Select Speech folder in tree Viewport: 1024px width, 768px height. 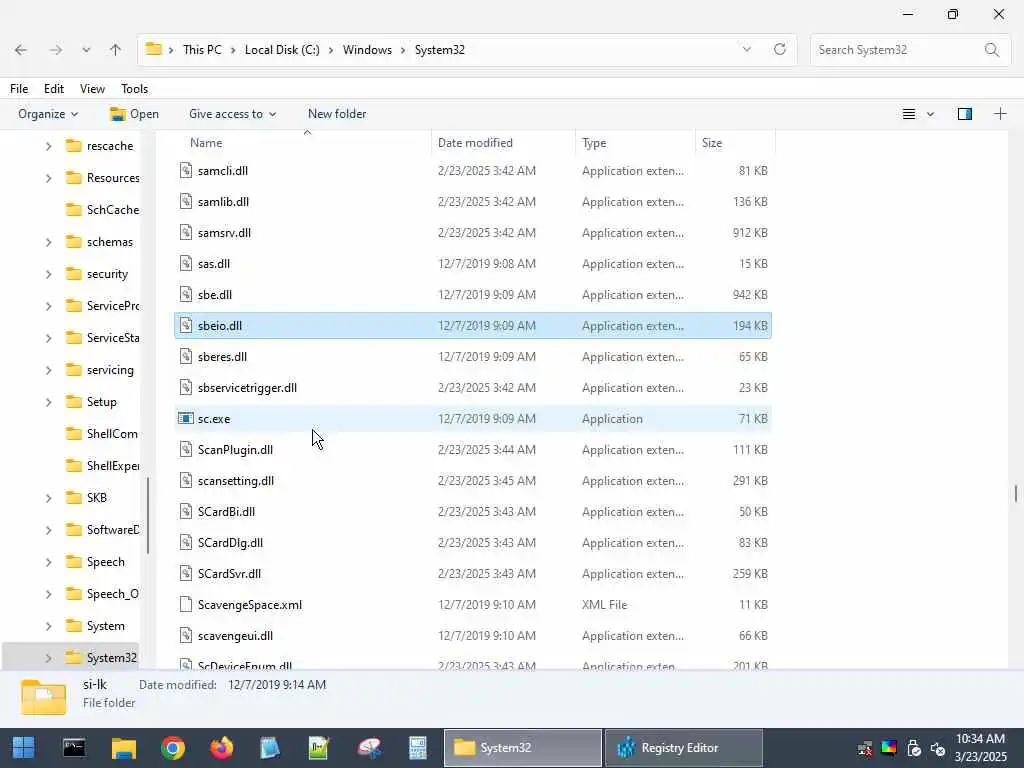pos(95,562)
